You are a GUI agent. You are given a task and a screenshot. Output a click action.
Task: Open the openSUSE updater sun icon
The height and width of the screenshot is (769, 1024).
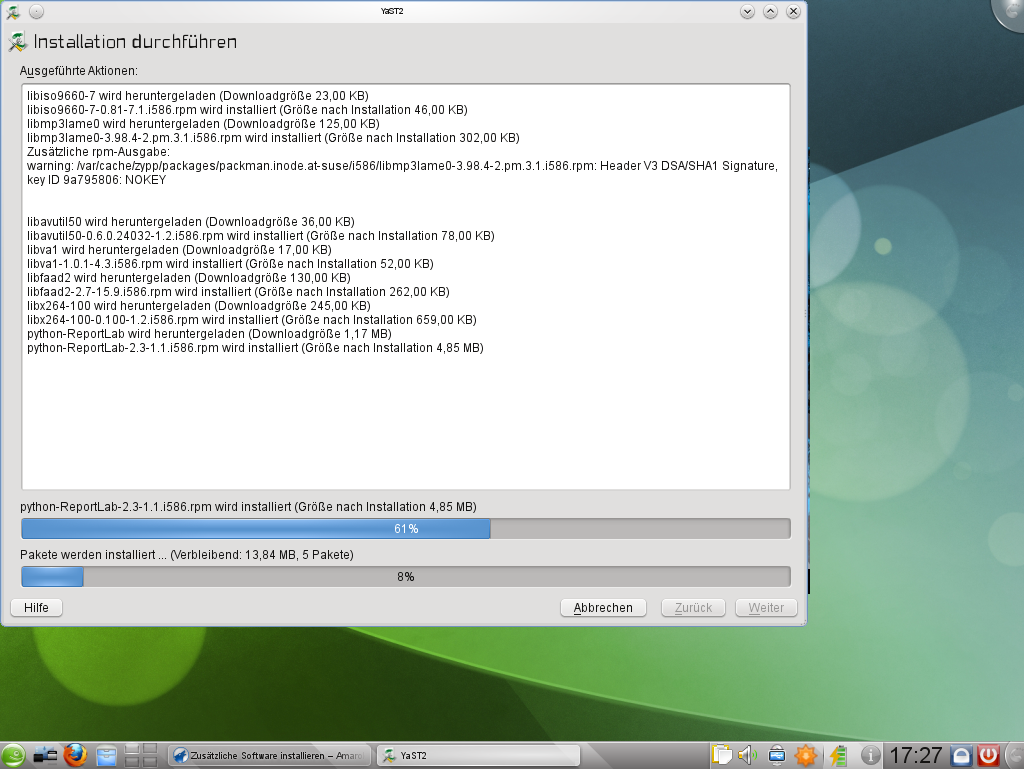(805, 755)
